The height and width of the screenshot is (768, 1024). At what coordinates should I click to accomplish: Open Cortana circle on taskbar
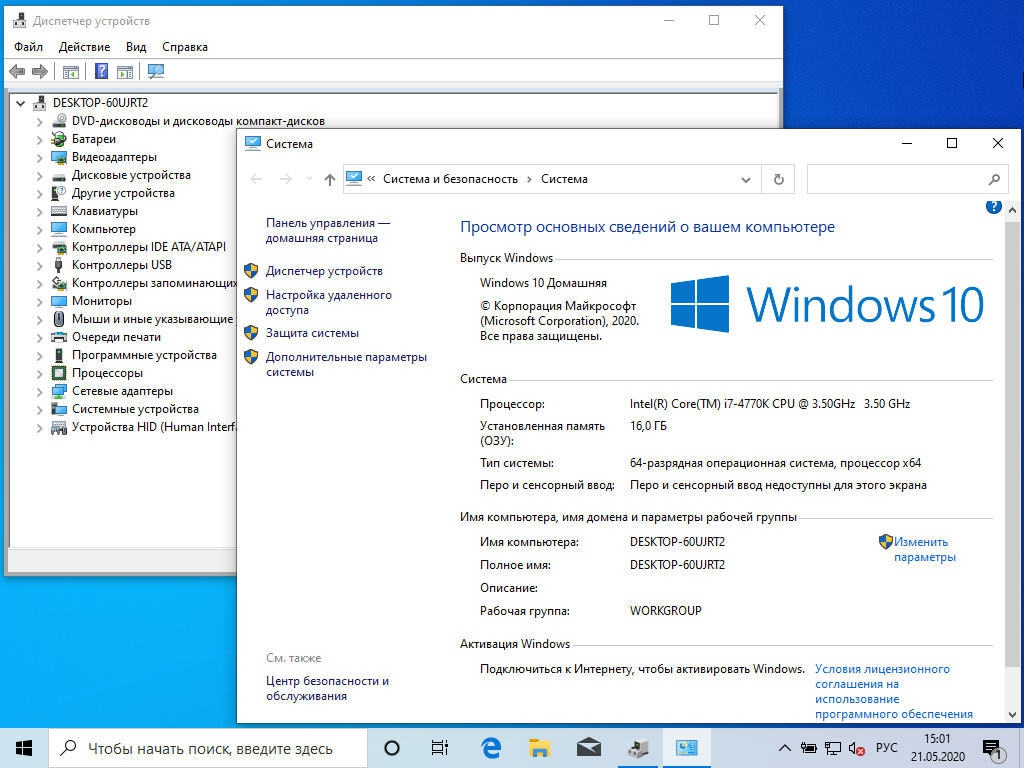[x=391, y=748]
